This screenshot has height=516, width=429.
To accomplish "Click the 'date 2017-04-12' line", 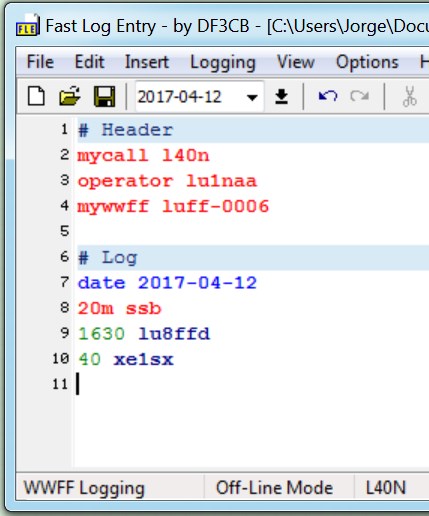I will click(167, 283).
